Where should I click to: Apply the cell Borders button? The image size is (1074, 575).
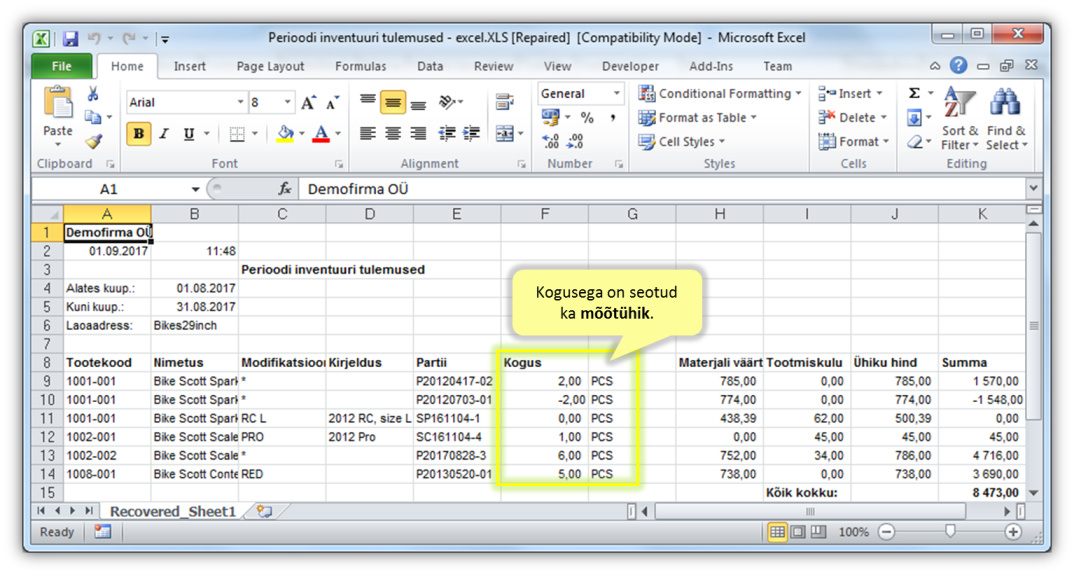(x=237, y=134)
